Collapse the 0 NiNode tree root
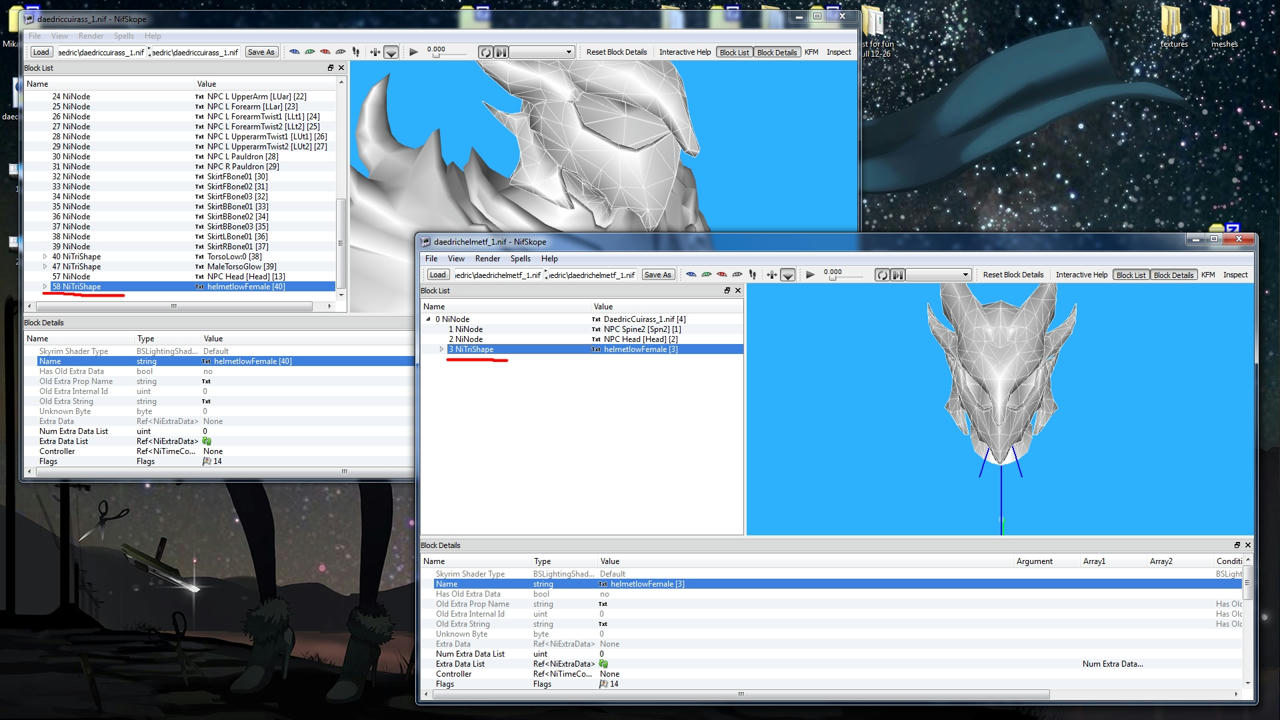The height and width of the screenshot is (720, 1280). point(428,319)
